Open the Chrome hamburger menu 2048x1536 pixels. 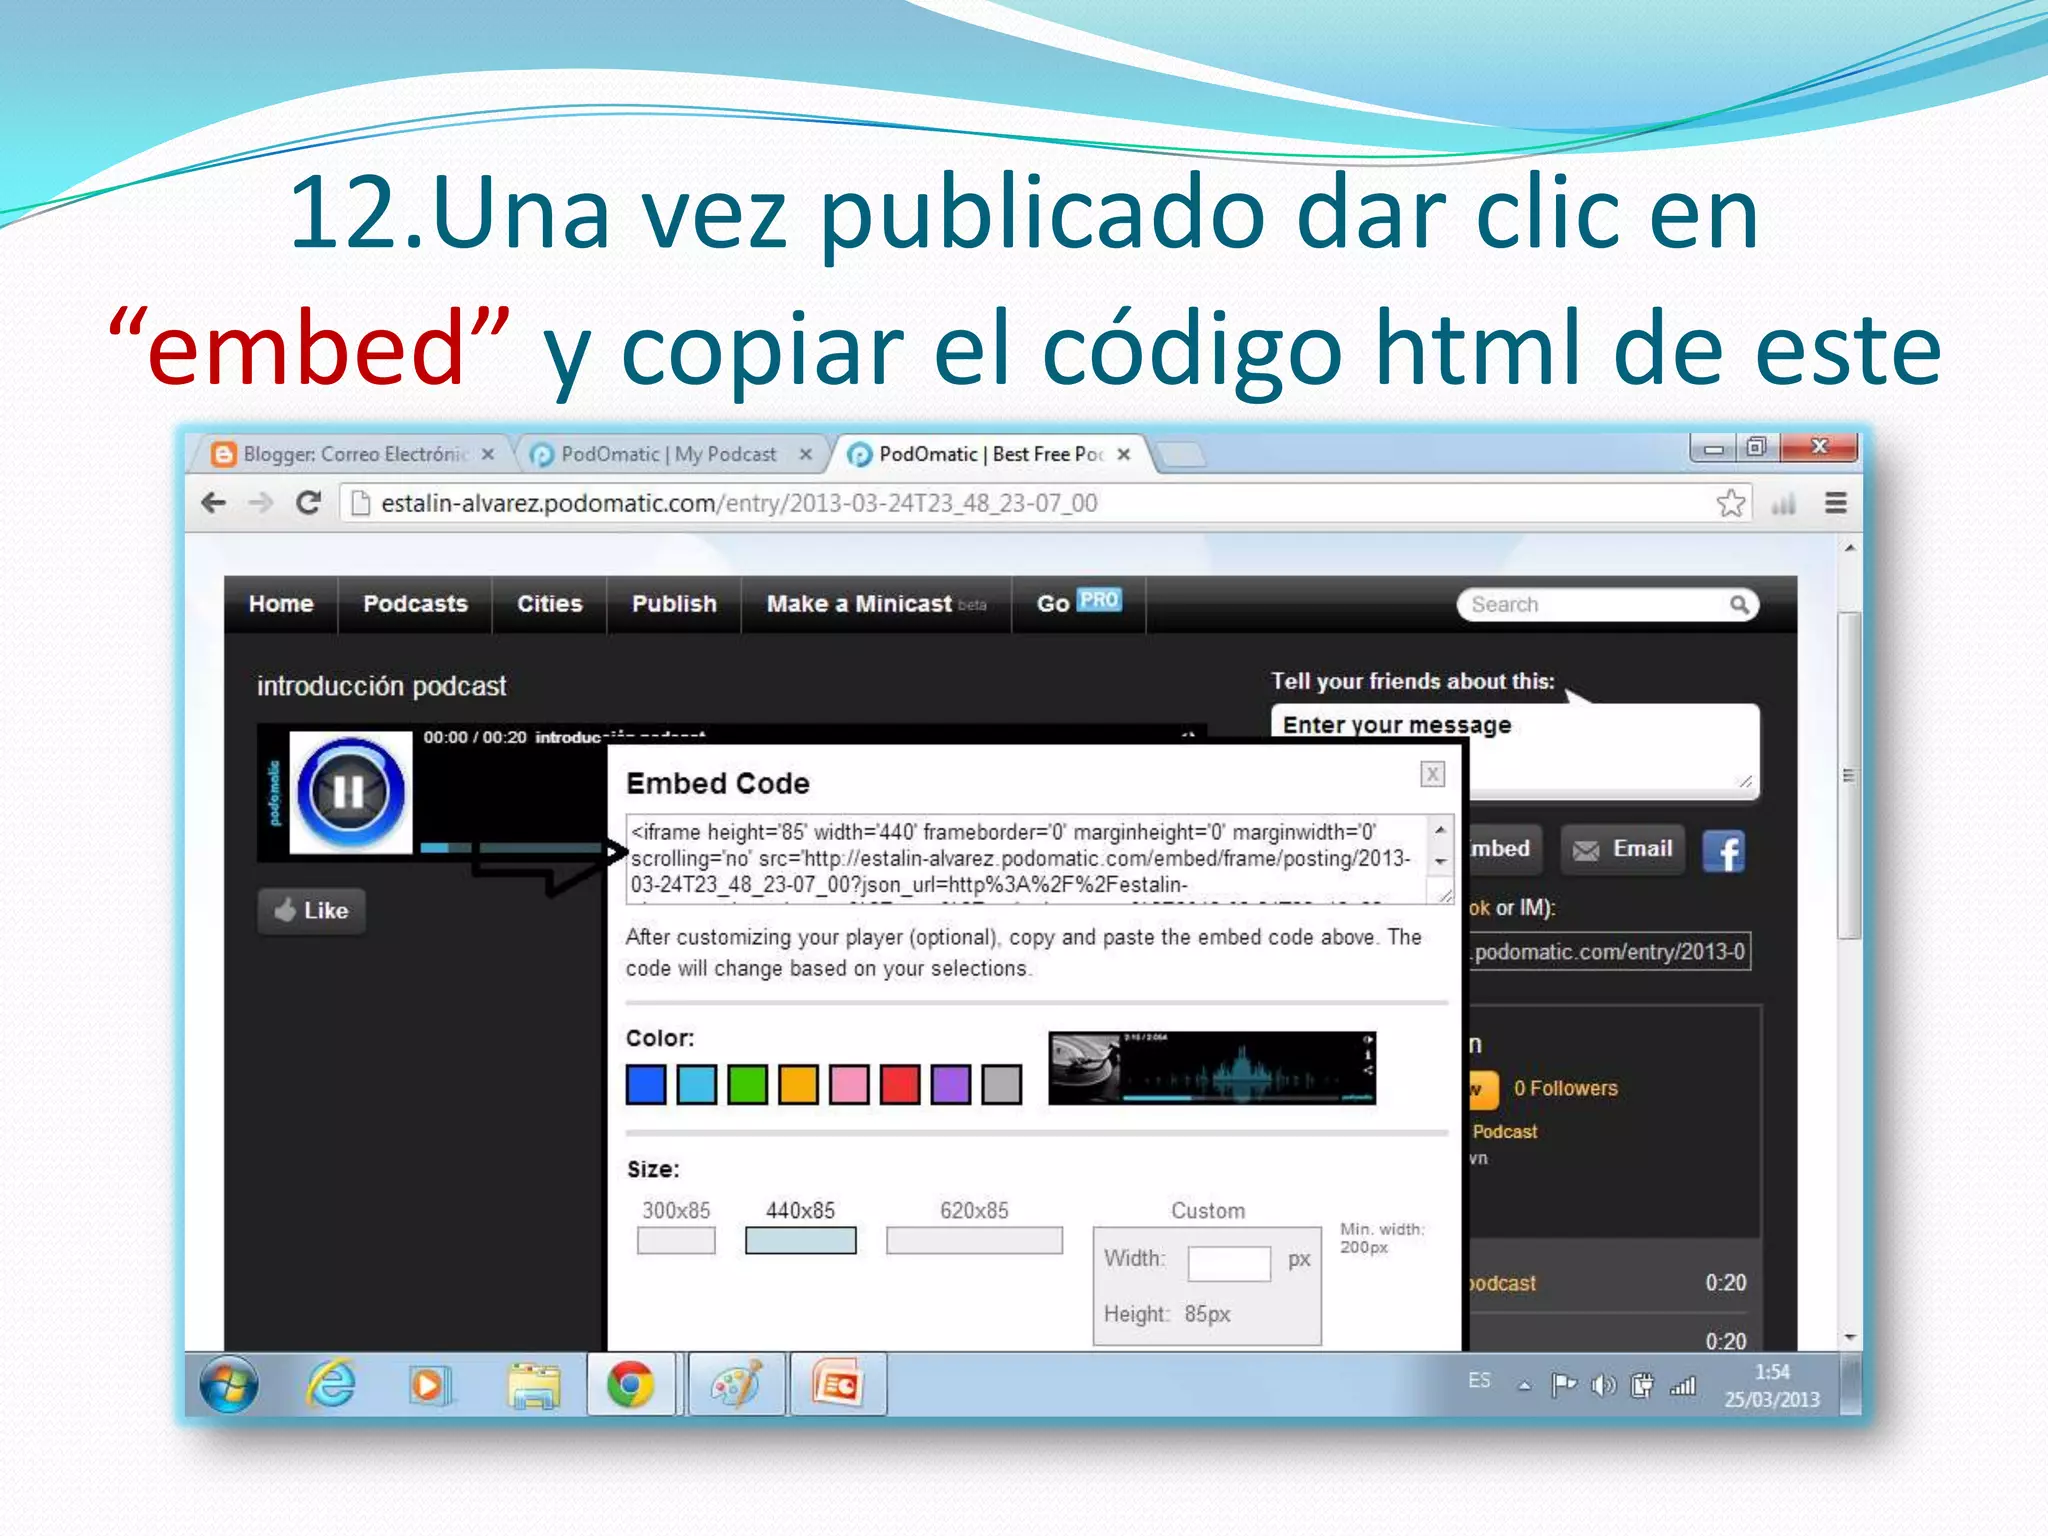click(x=1836, y=503)
